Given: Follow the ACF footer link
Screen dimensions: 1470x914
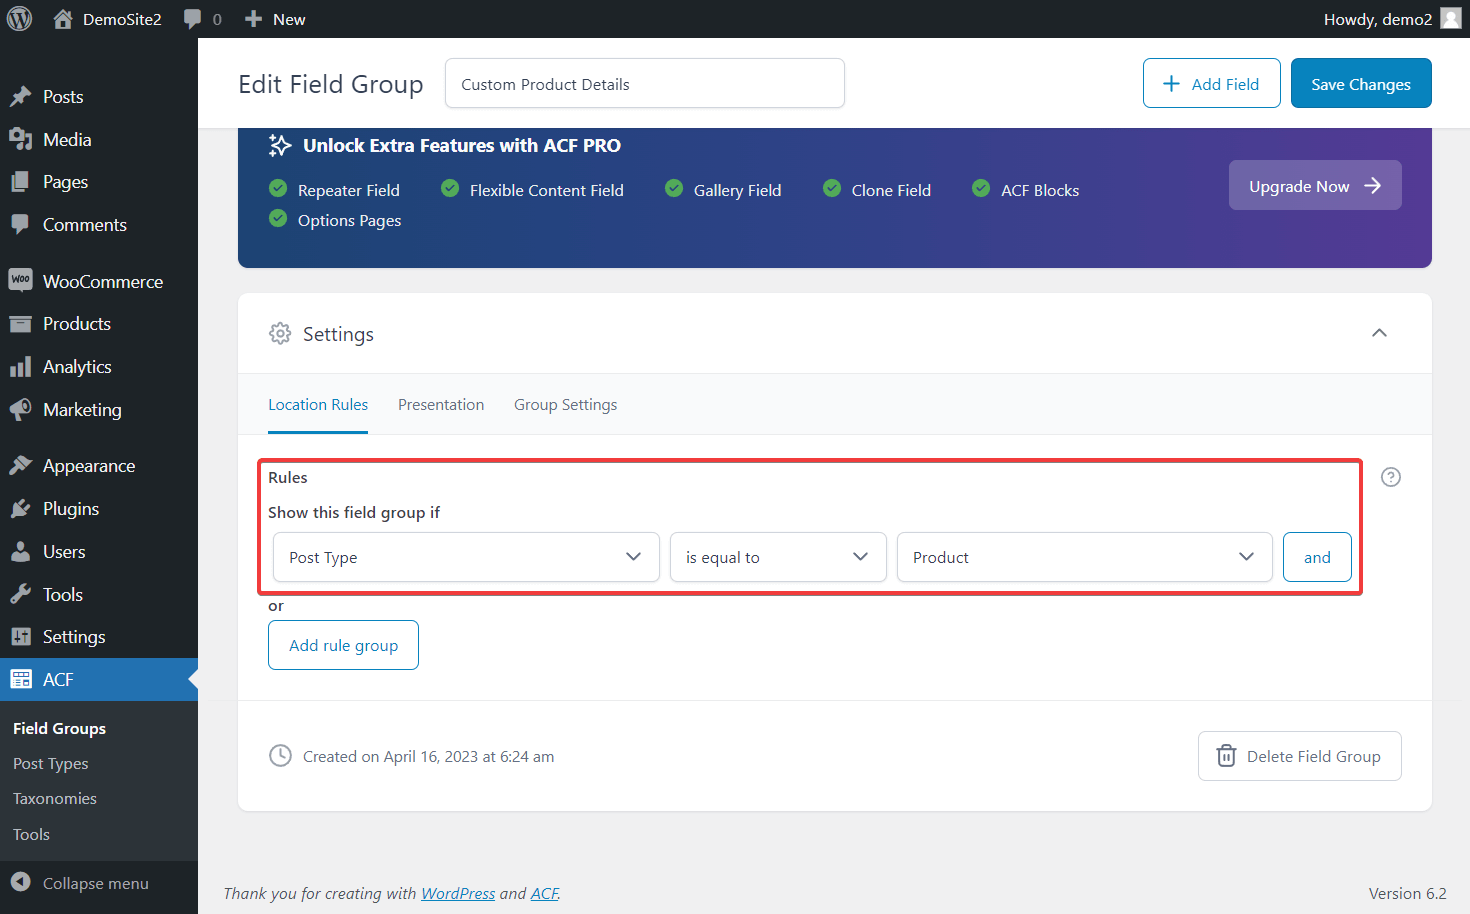Looking at the screenshot, I should coord(544,893).
